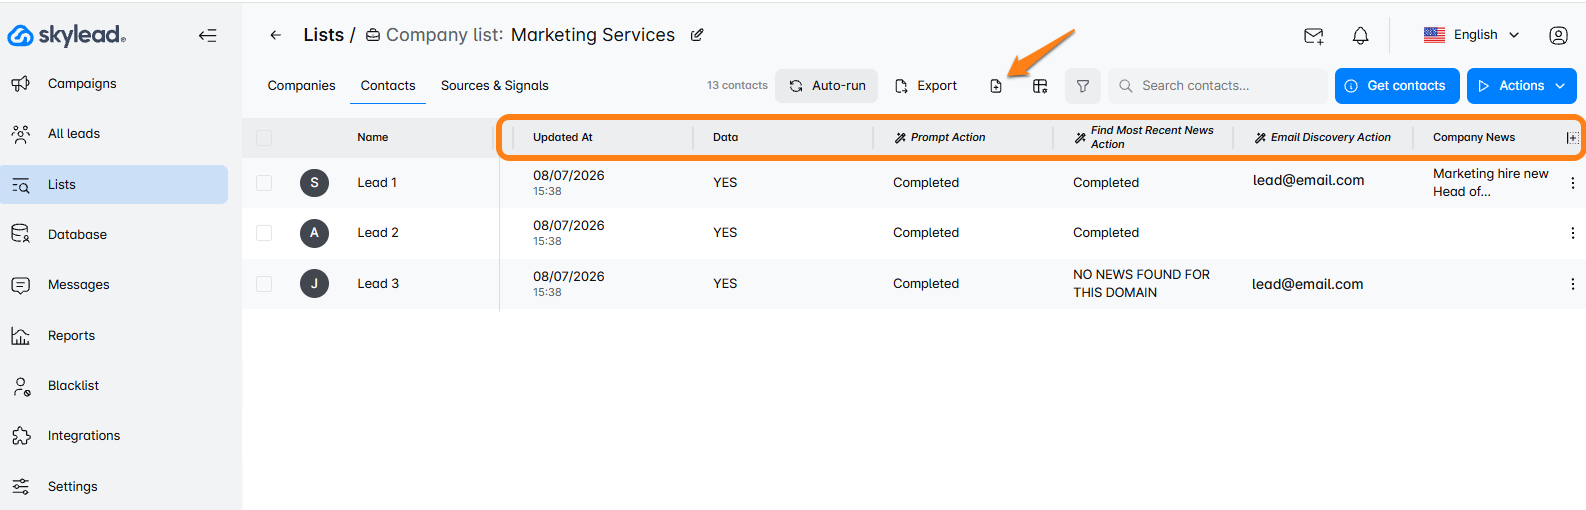Click the A avatar for Lead 2
1586x510 pixels.
(314, 233)
